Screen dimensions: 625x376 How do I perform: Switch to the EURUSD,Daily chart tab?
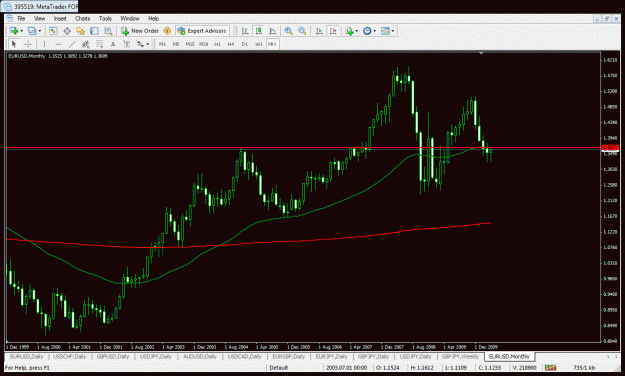click(x=27, y=356)
